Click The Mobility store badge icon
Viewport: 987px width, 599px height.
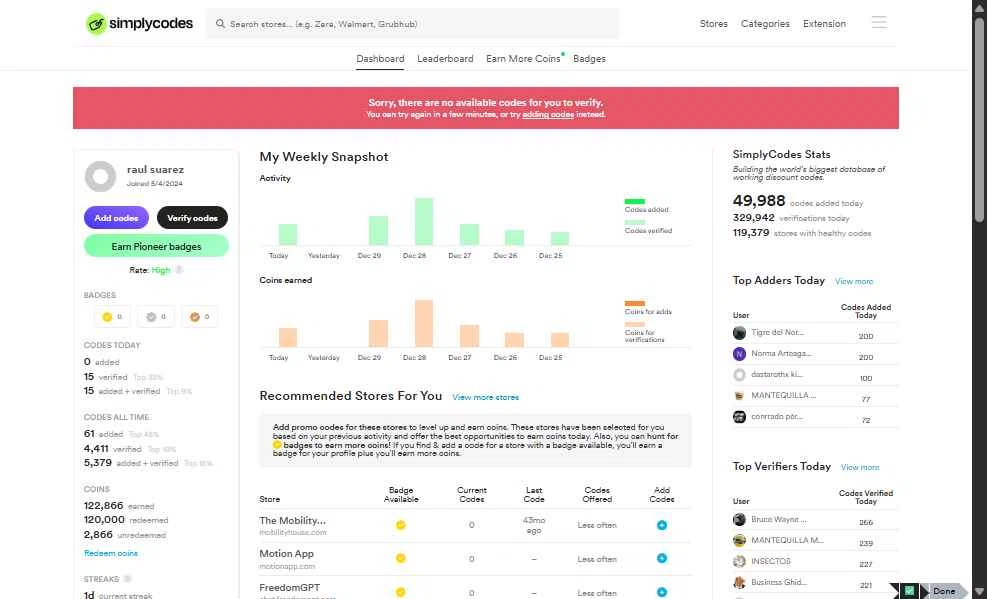[x=400, y=525]
